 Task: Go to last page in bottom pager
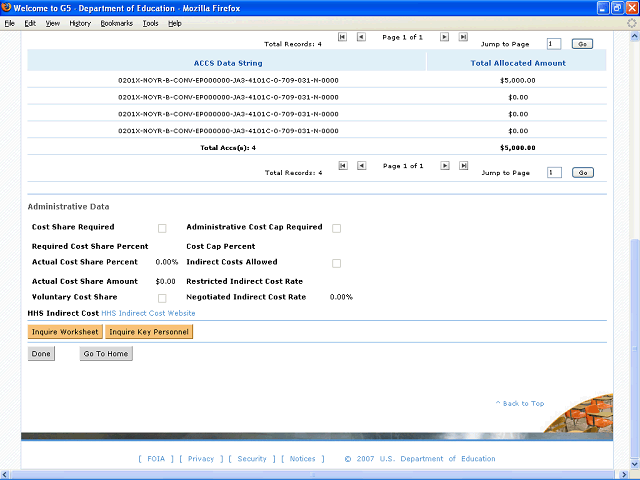pos(463,166)
